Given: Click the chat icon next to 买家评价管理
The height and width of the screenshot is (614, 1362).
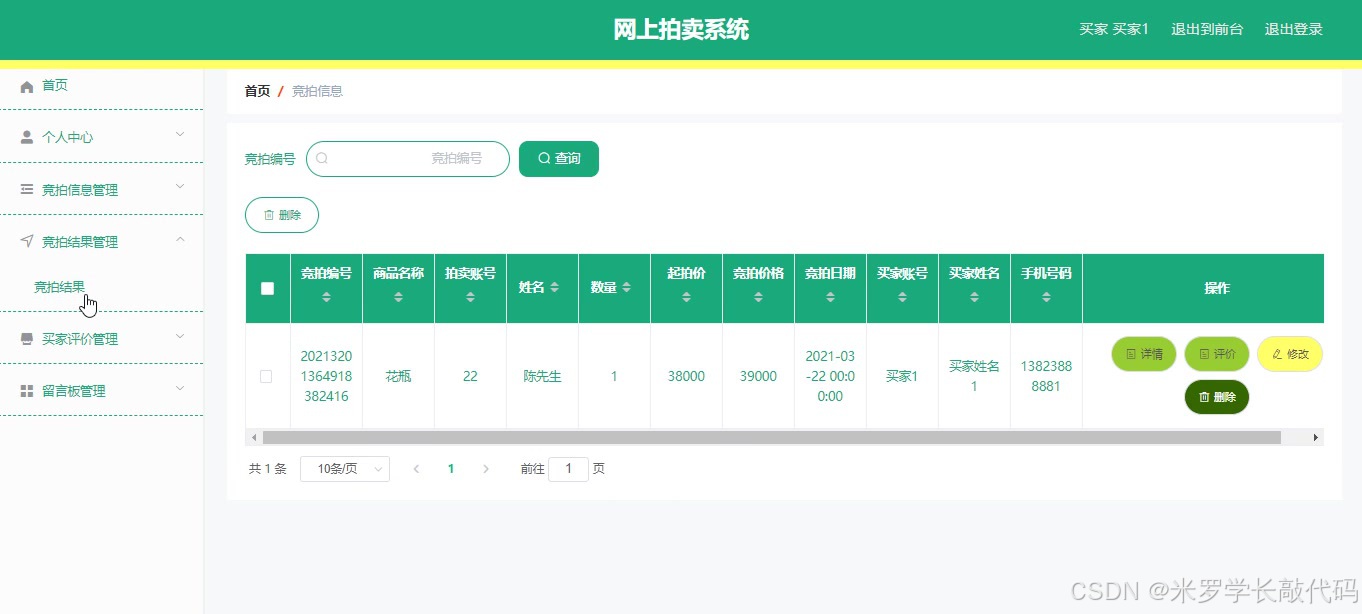Looking at the screenshot, I should [x=26, y=339].
